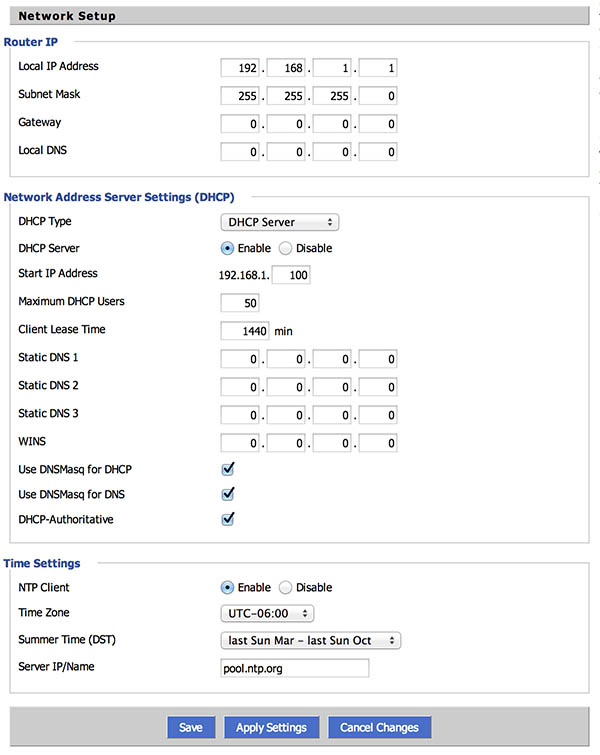The image size is (600, 755).
Task: Click the Local DNS first octet field
Action: [240, 152]
